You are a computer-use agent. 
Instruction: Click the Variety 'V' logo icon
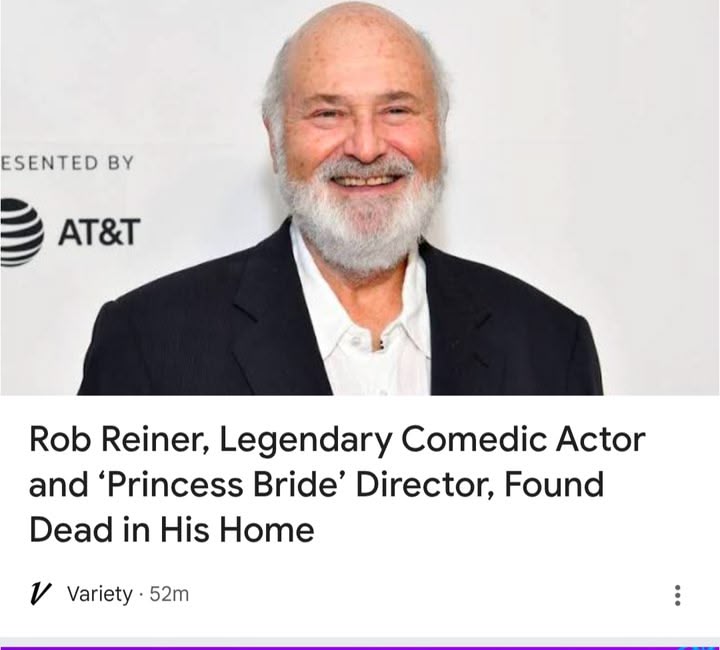[x=41, y=594]
